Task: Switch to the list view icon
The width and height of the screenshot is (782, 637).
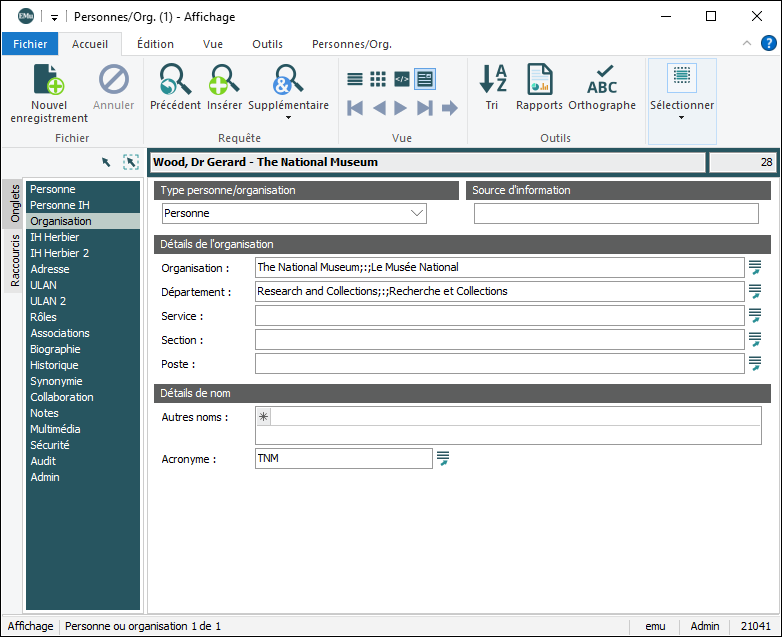Action: click(x=355, y=79)
